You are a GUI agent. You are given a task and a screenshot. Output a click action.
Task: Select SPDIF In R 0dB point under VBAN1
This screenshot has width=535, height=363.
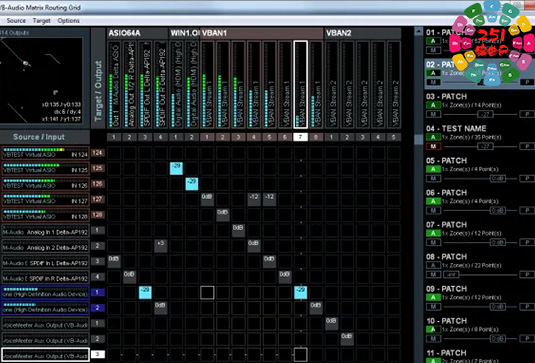[285, 277]
